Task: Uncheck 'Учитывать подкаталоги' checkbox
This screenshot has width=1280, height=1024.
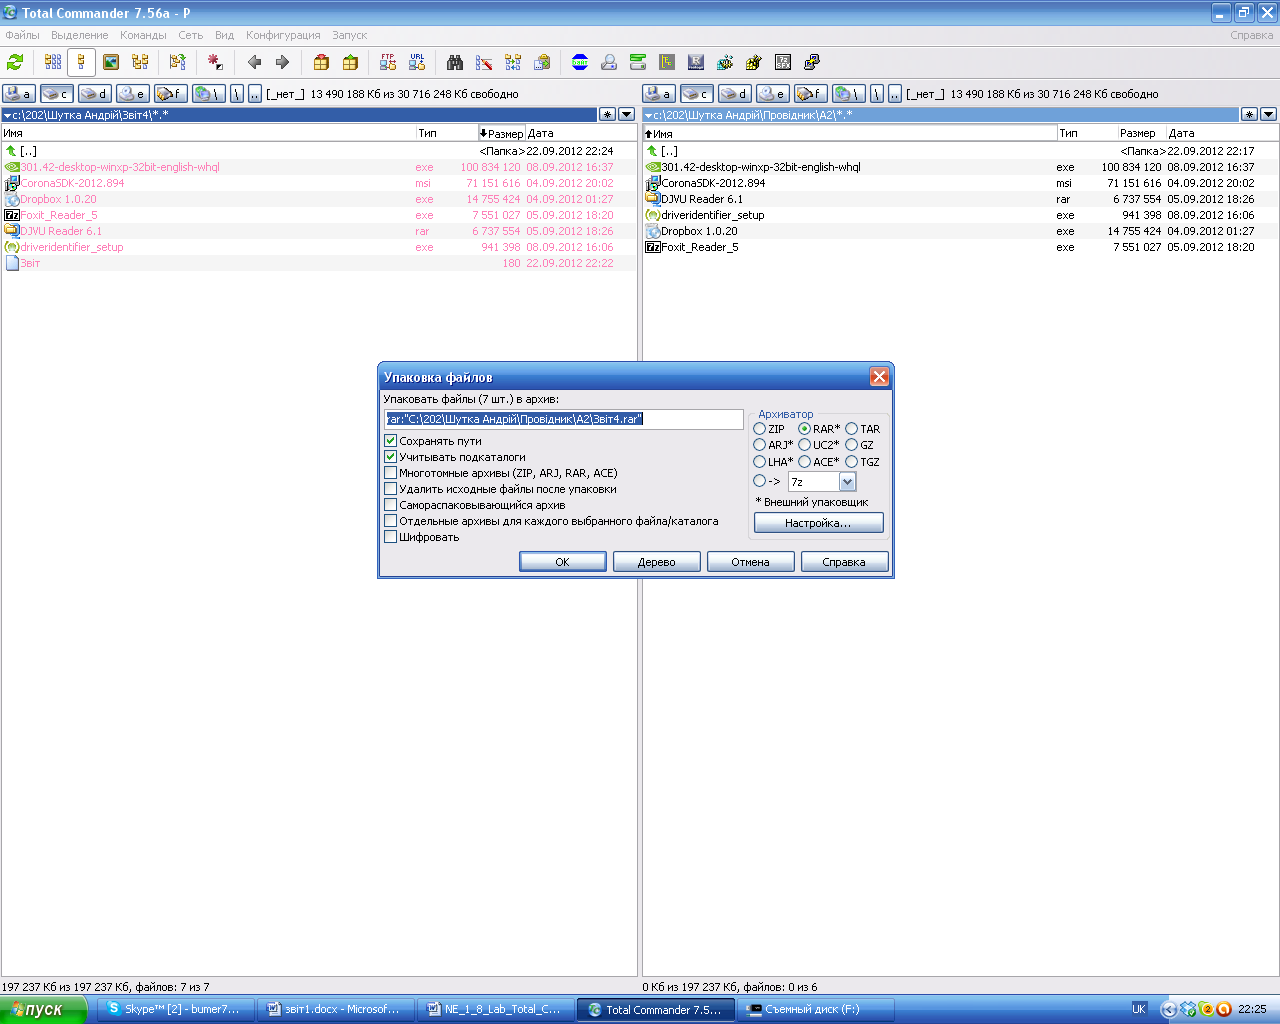Action: tap(390, 457)
